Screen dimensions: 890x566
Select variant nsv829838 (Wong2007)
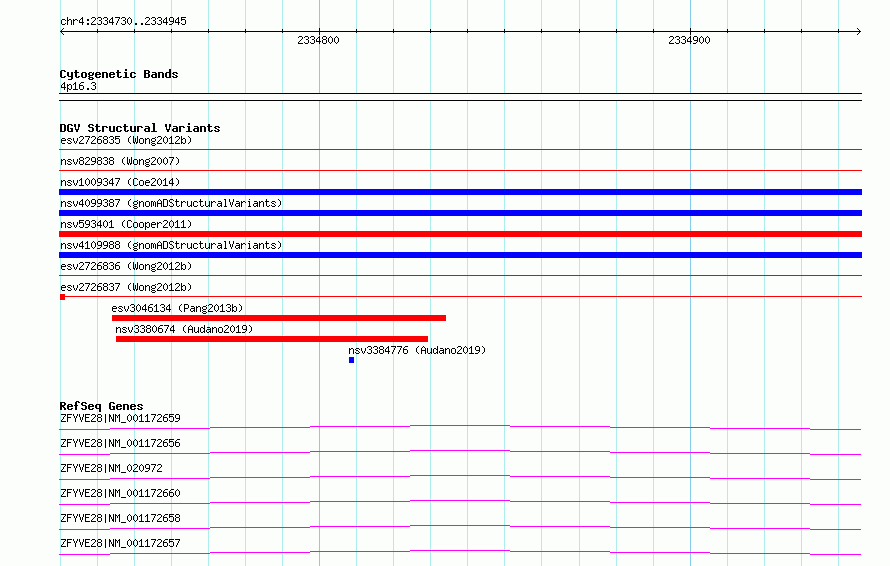(x=120, y=161)
